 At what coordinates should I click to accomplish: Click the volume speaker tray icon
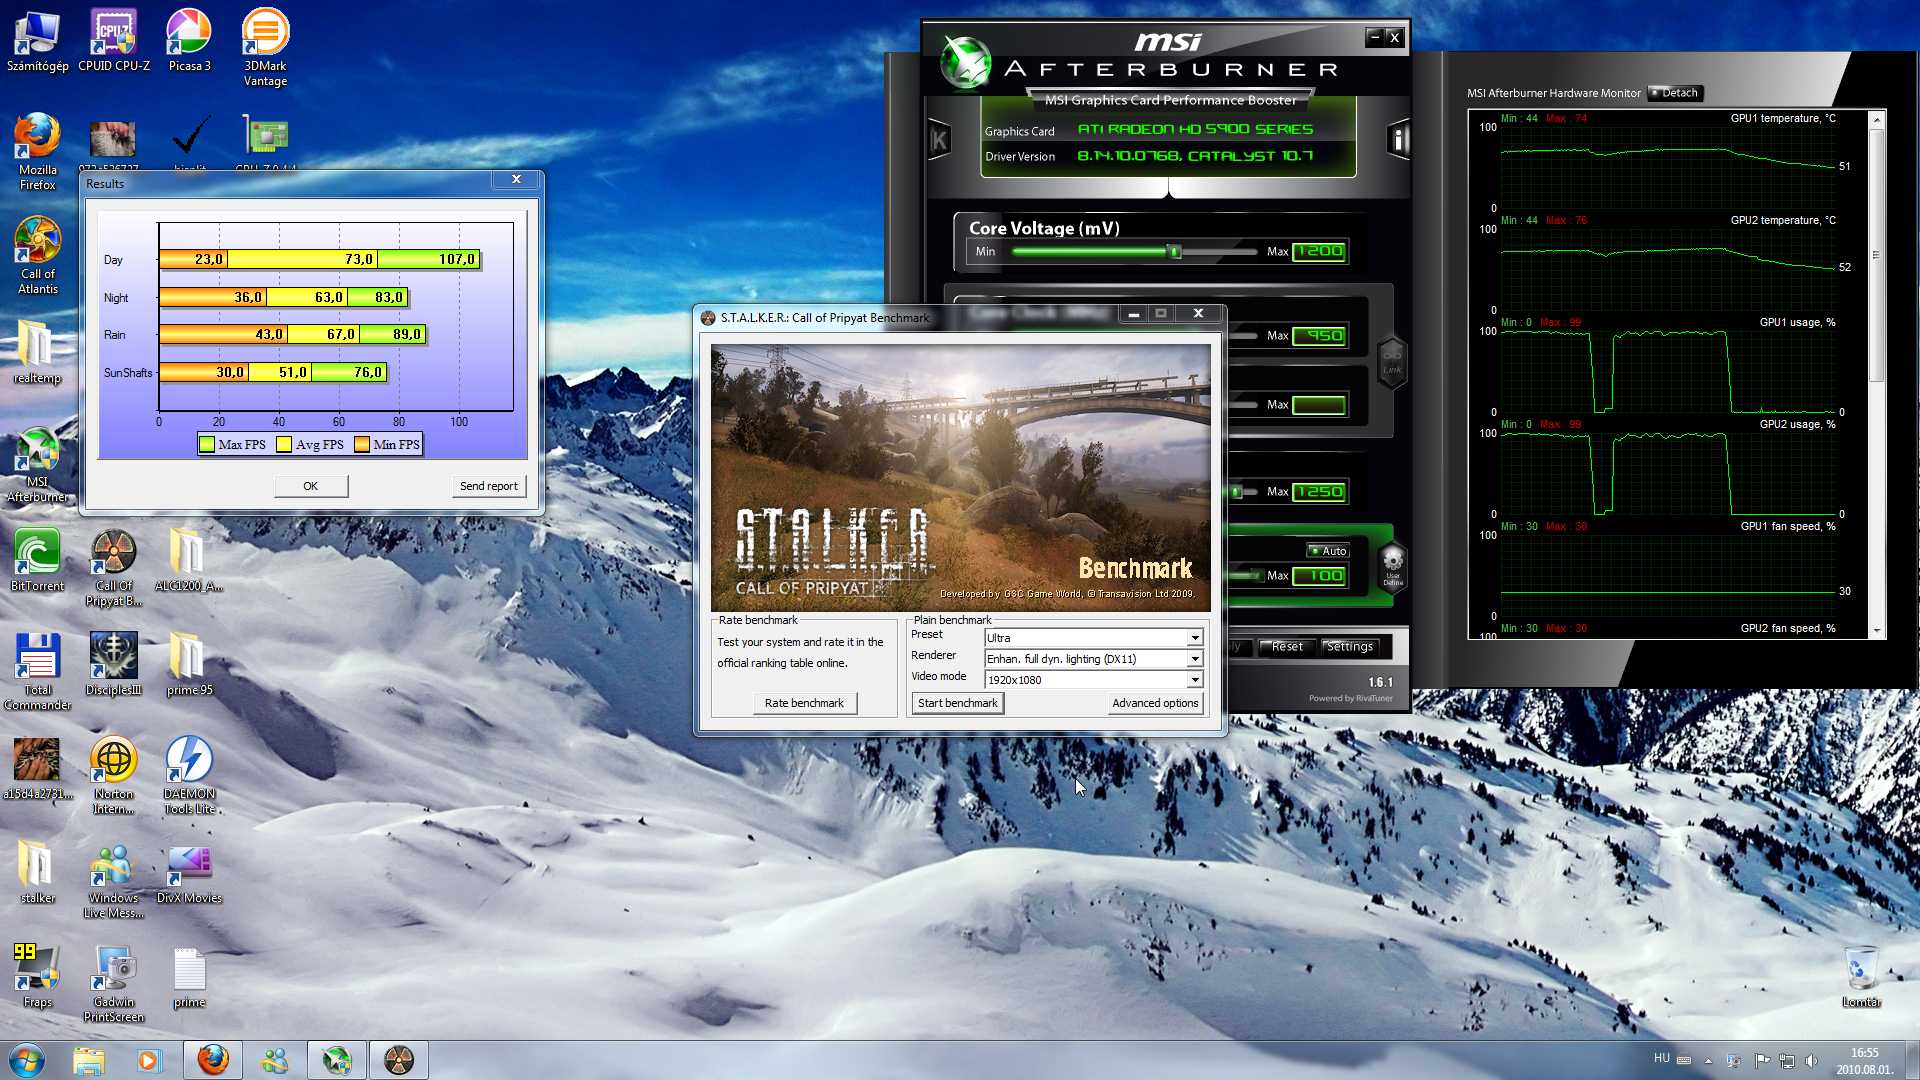click(x=1811, y=1060)
